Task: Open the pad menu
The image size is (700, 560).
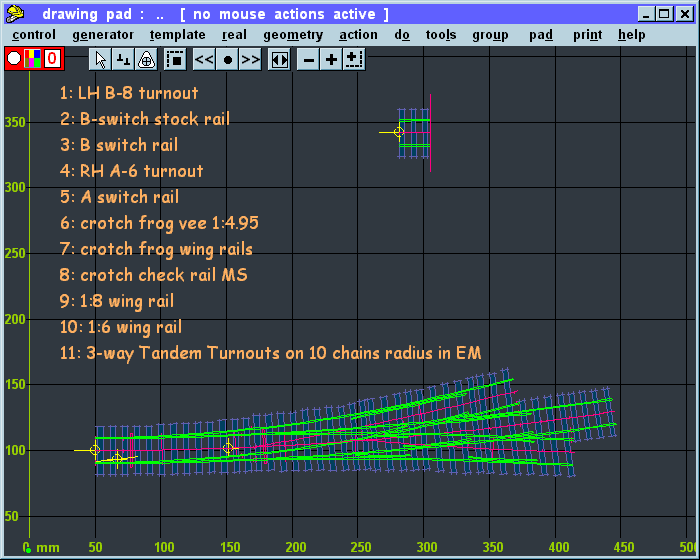Action: 541,35
